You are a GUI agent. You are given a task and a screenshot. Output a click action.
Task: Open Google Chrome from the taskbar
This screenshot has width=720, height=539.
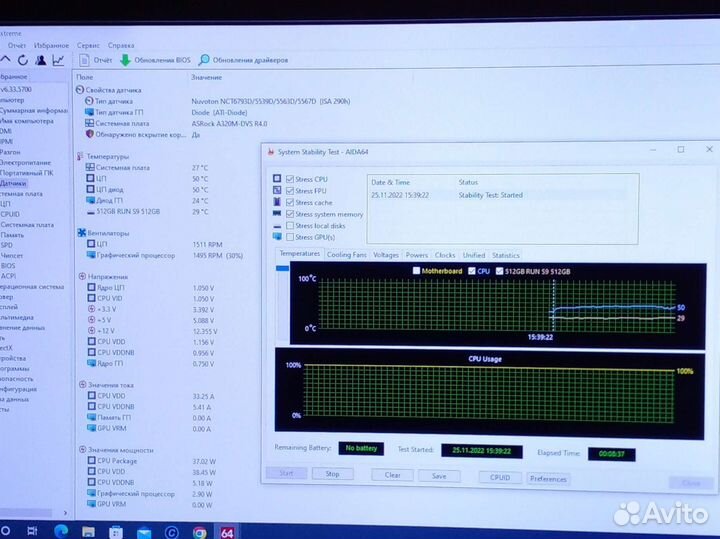point(200,533)
